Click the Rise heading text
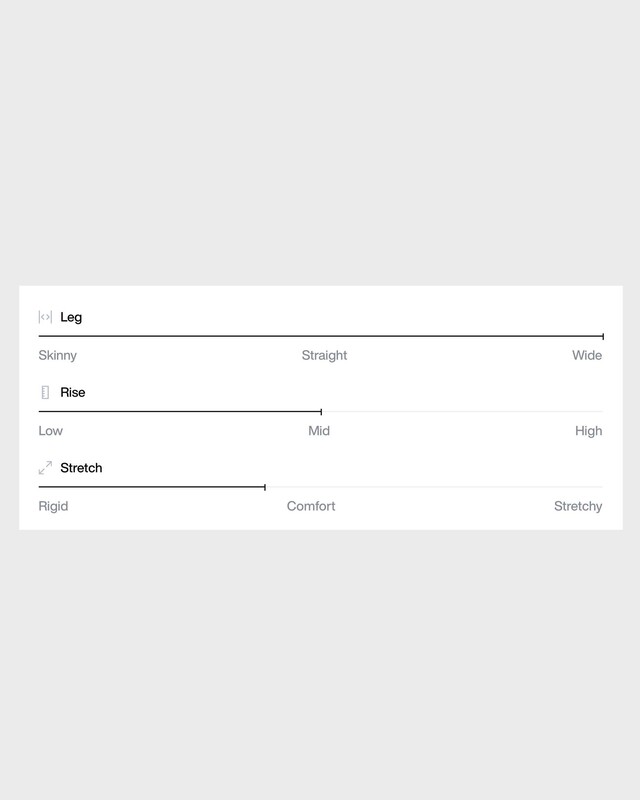The height and width of the screenshot is (800, 640). 73,393
